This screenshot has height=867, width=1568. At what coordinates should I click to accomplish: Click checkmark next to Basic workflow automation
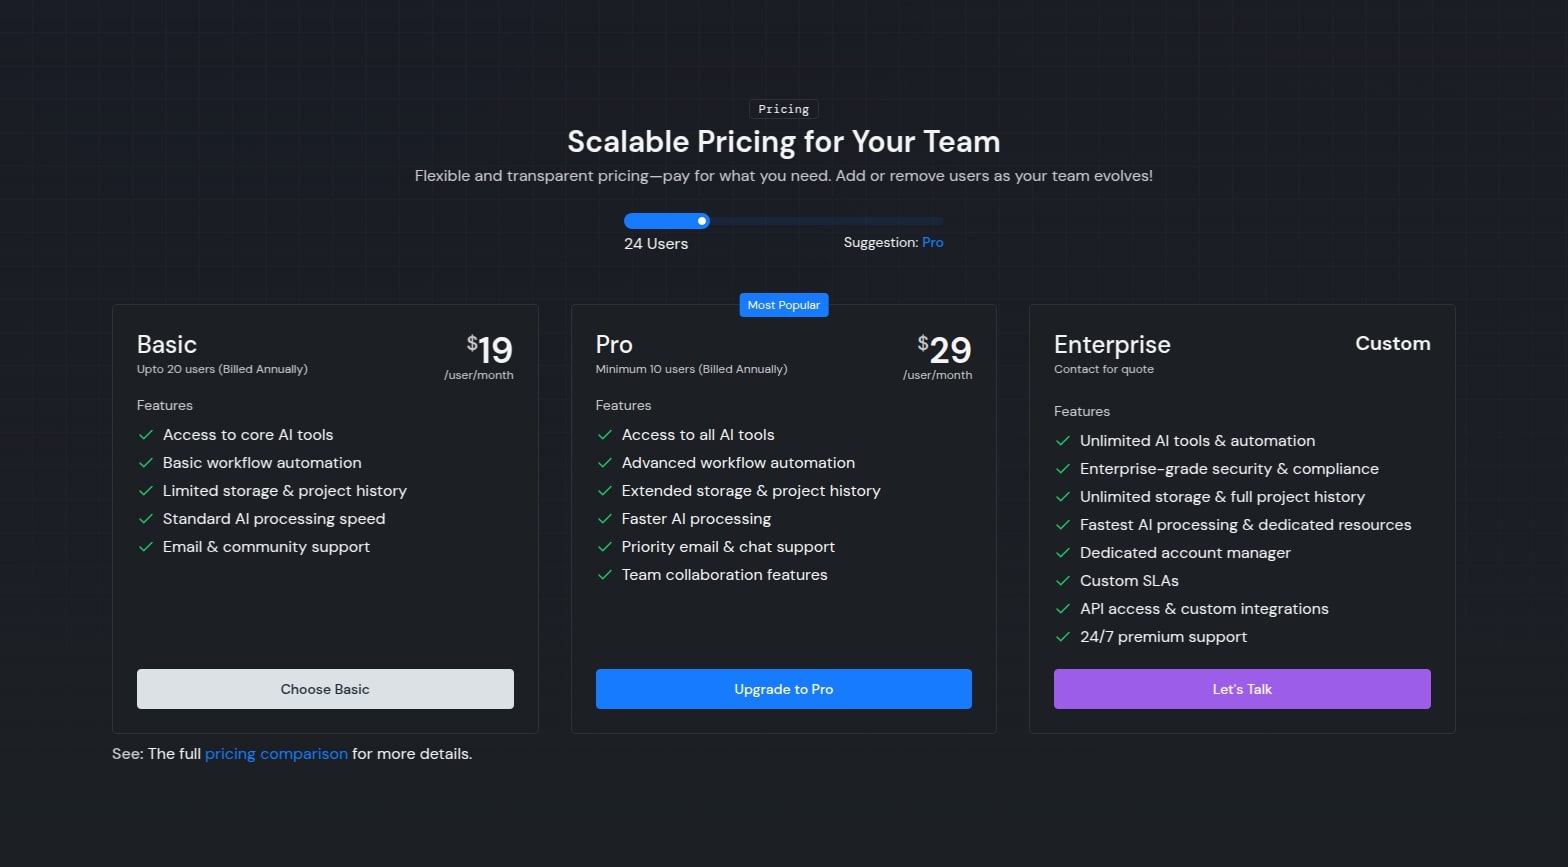(146, 463)
